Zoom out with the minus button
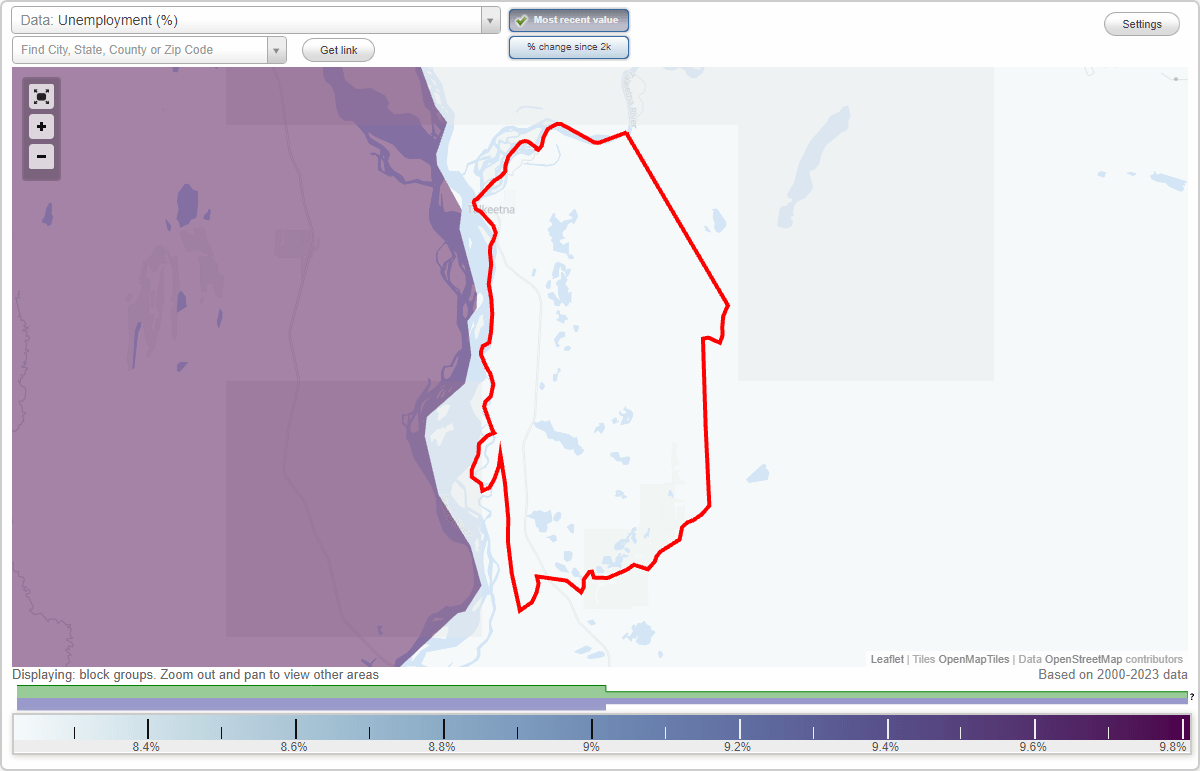1200x771 pixels. point(41,156)
